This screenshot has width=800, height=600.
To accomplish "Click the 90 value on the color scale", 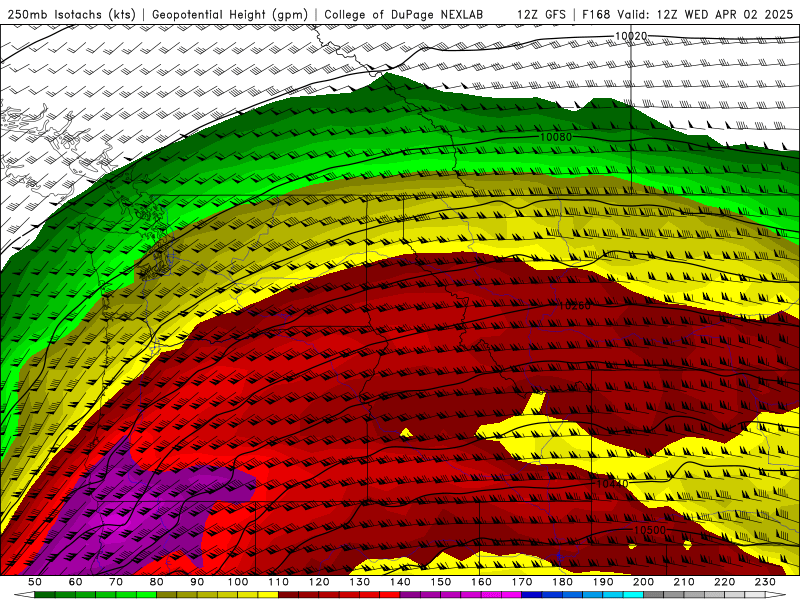I will click(x=197, y=582).
